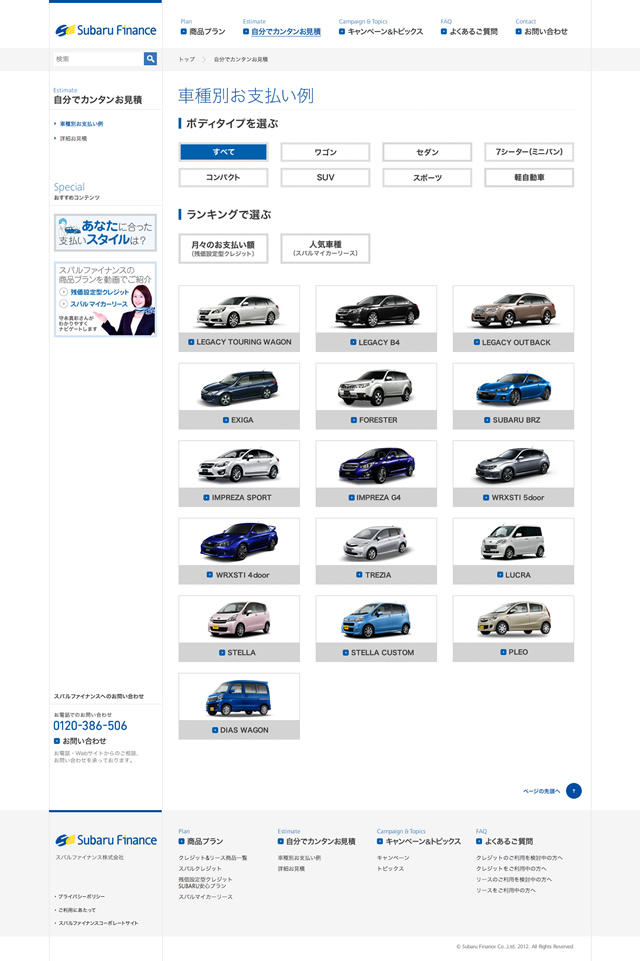Open the LEGACY OUTBACK car thumbnail
The width and height of the screenshot is (640, 961).
tap(514, 319)
